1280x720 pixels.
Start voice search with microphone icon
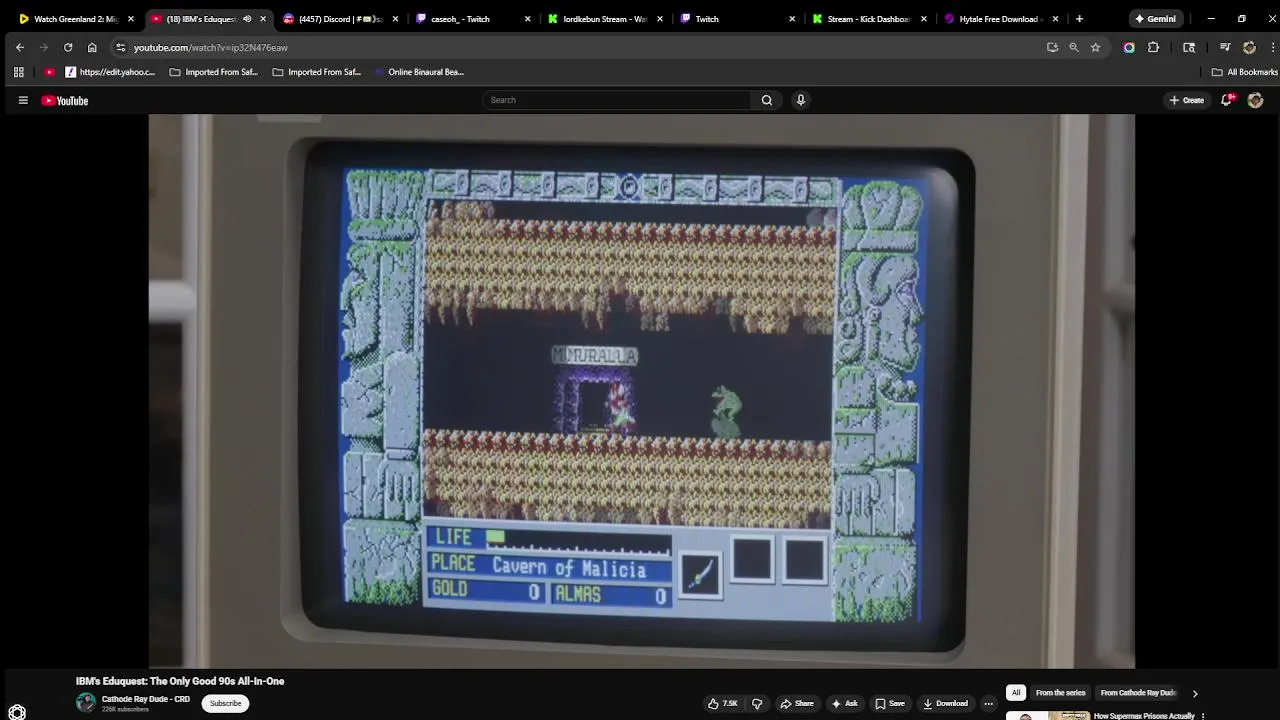tap(800, 100)
